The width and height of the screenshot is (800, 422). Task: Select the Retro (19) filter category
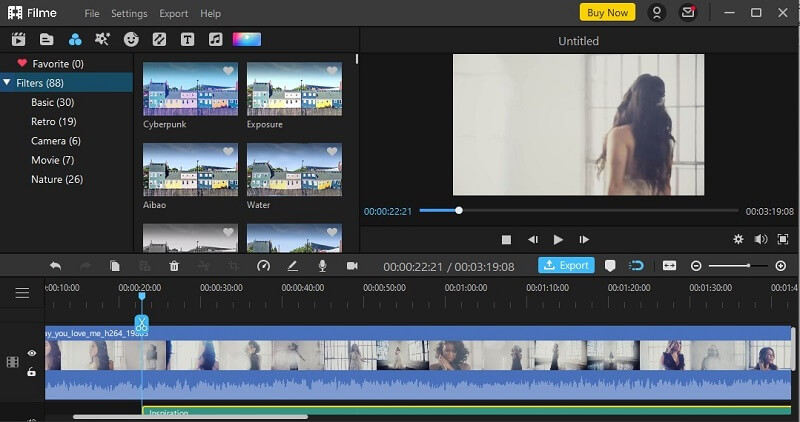pyautogui.click(x=54, y=121)
